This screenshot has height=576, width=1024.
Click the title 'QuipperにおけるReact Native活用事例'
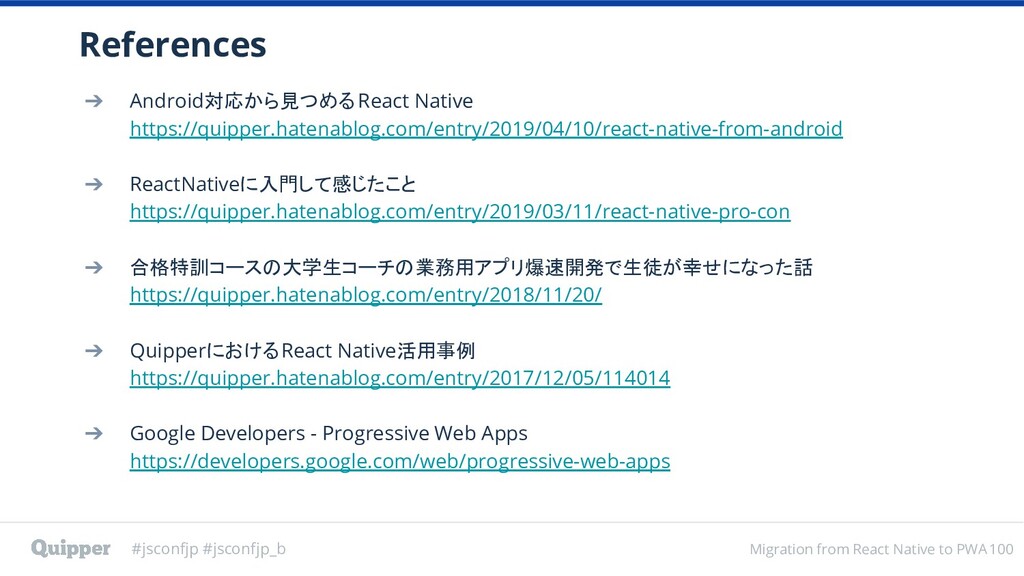tap(302, 351)
